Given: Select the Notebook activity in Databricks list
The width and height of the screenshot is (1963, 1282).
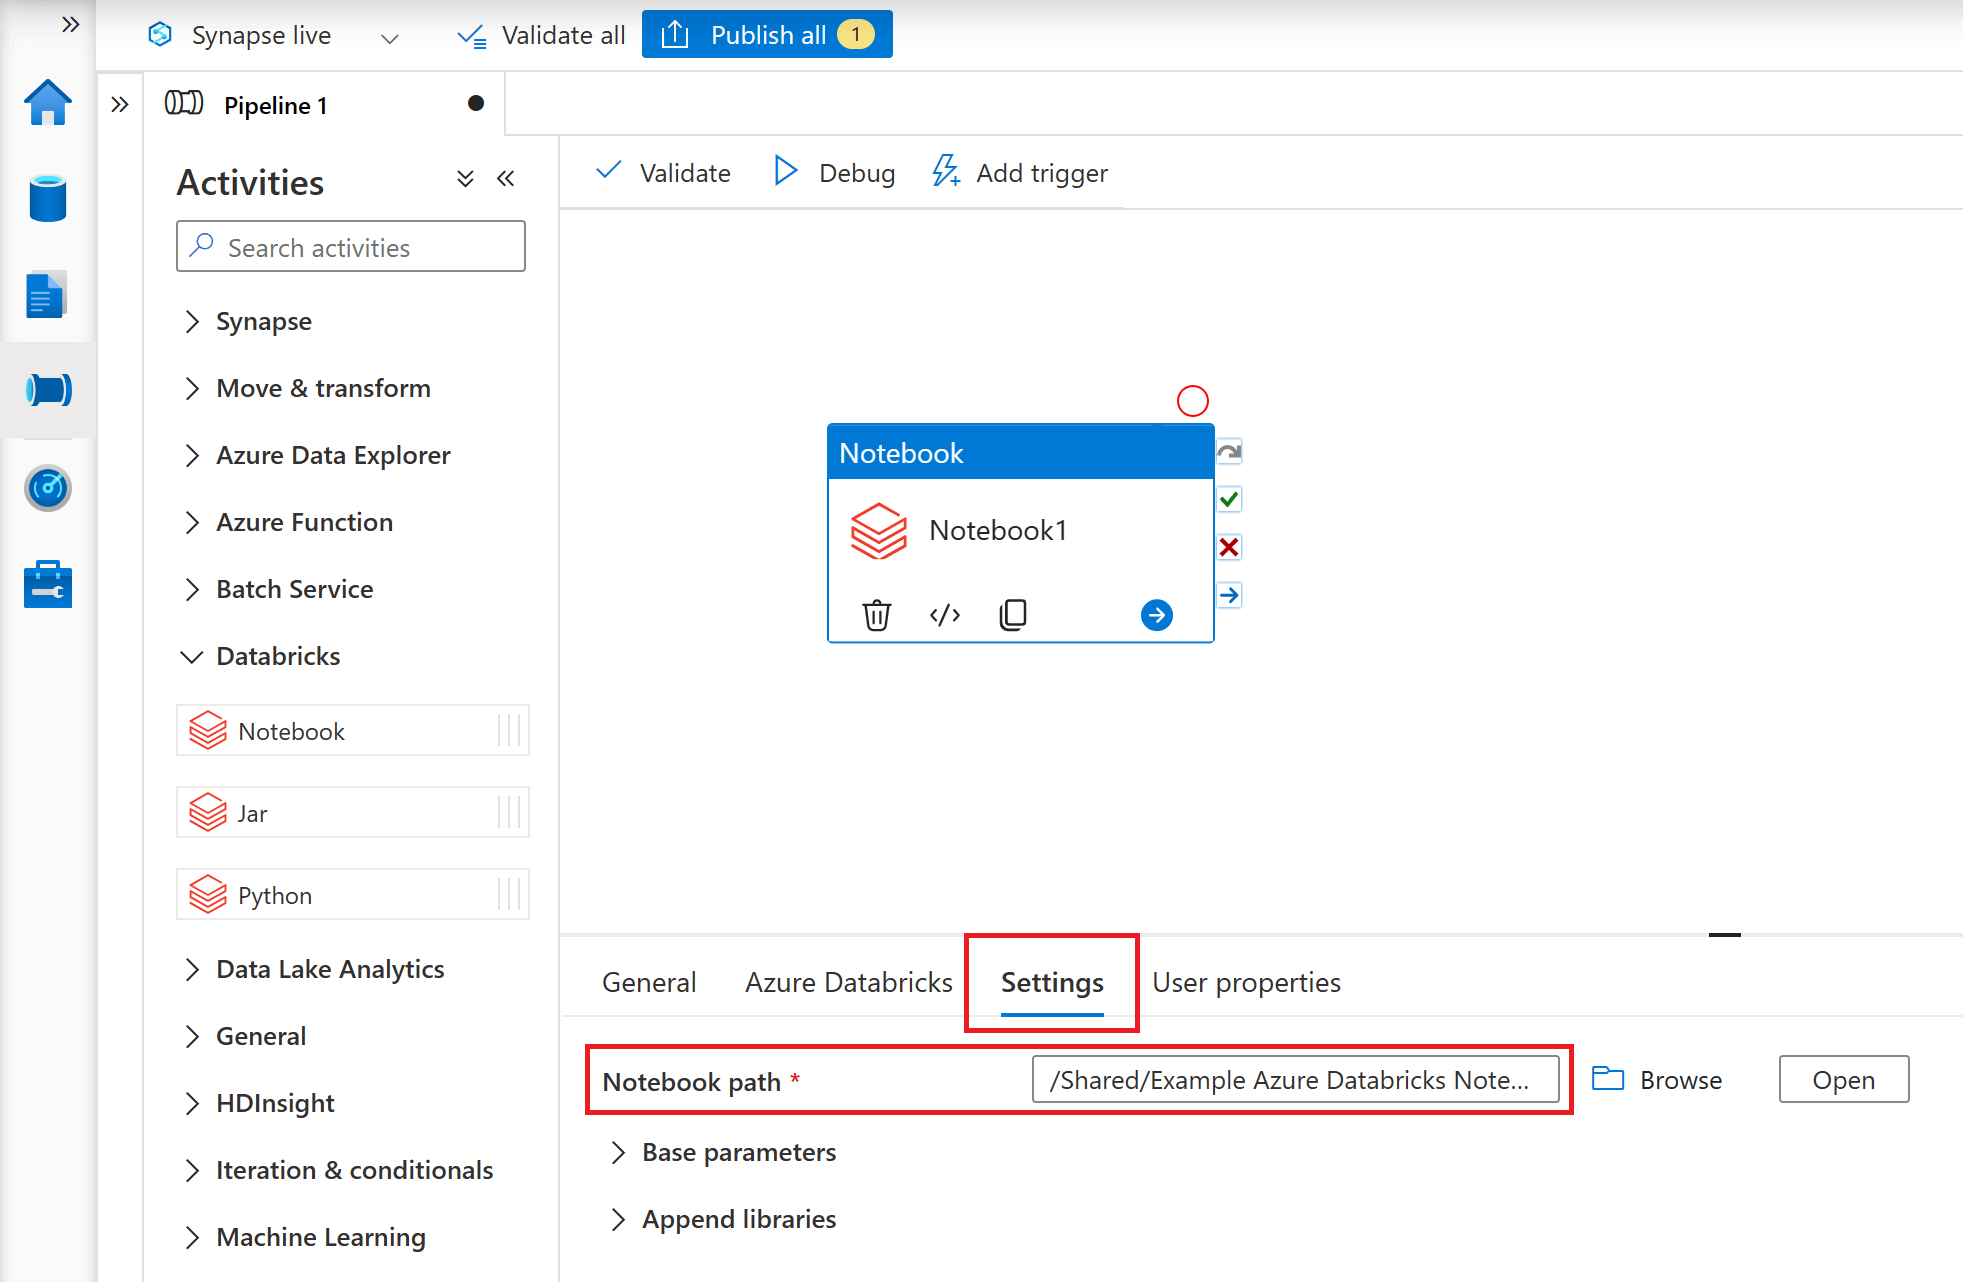Looking at the screenshot, I should click(x=352, y=731).
